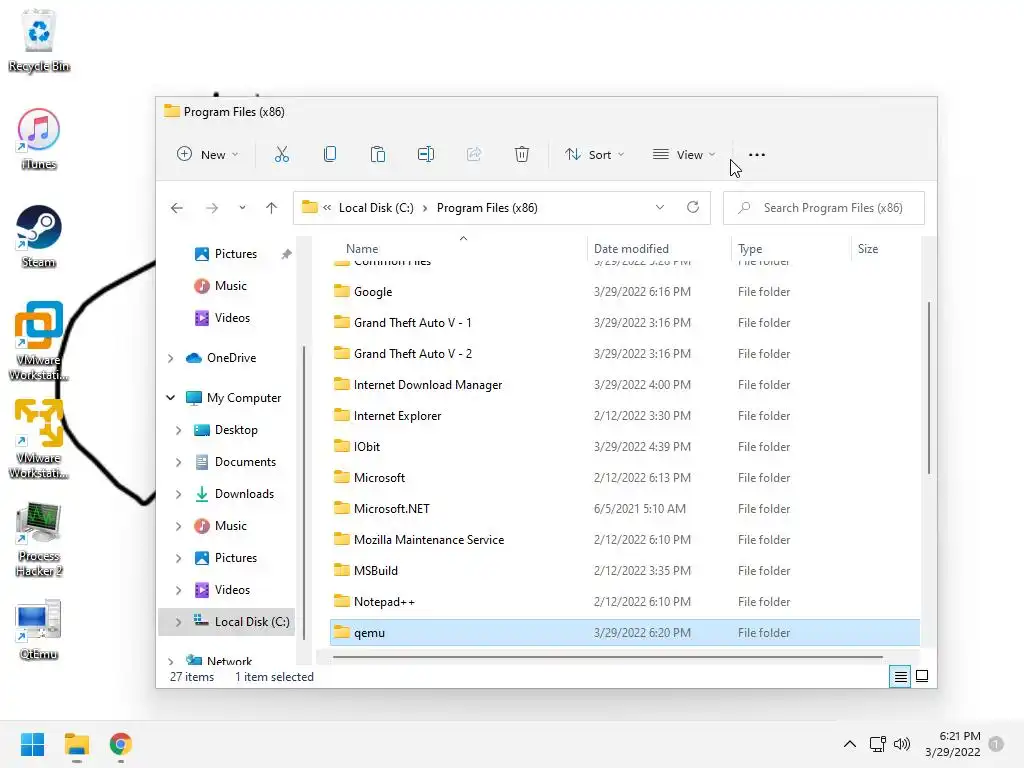
Task: Go forward with the right arrow
Action: pyautogui.click(x=212, y=208)
